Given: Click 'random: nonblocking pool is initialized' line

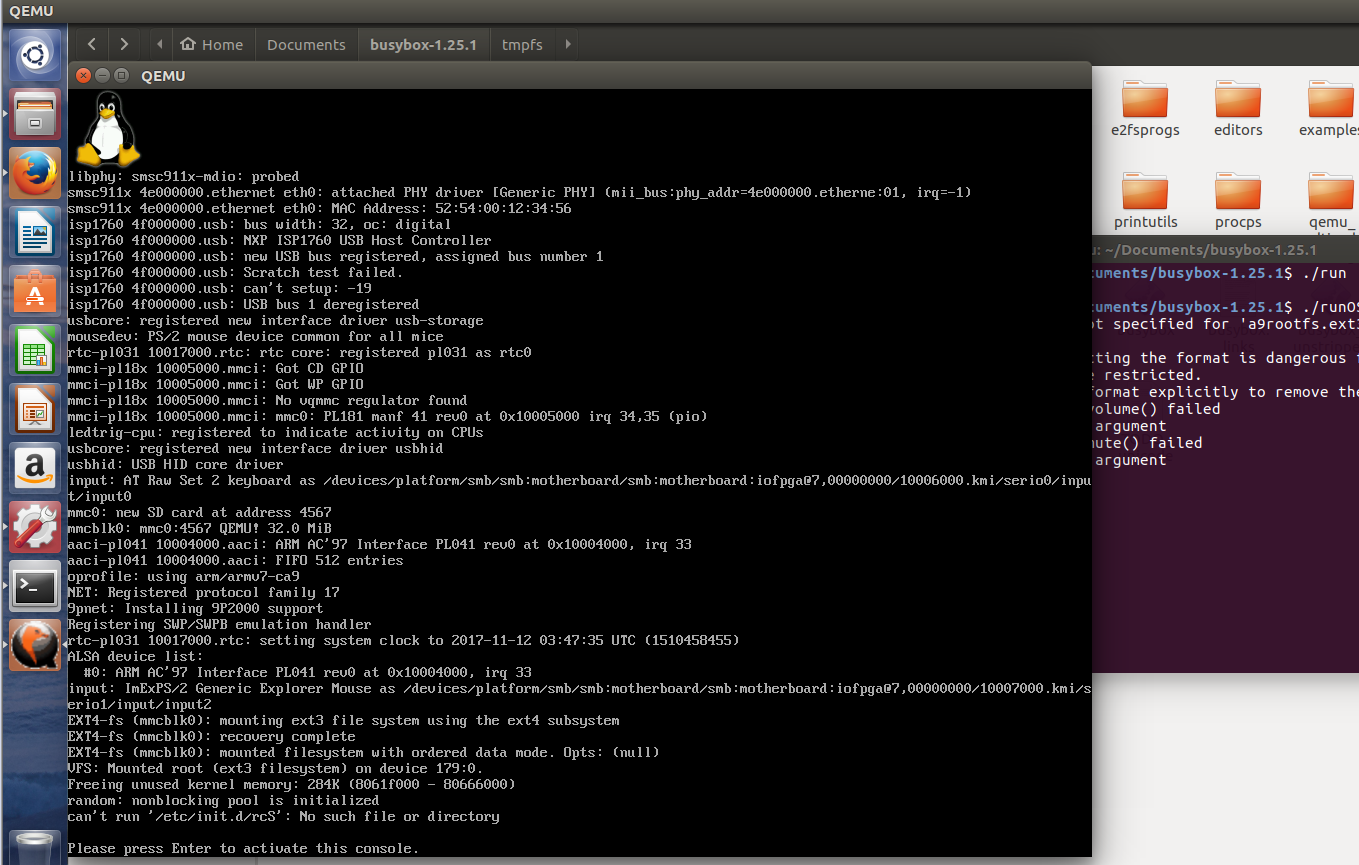Looking at the screenshot, I should (223, 800).
